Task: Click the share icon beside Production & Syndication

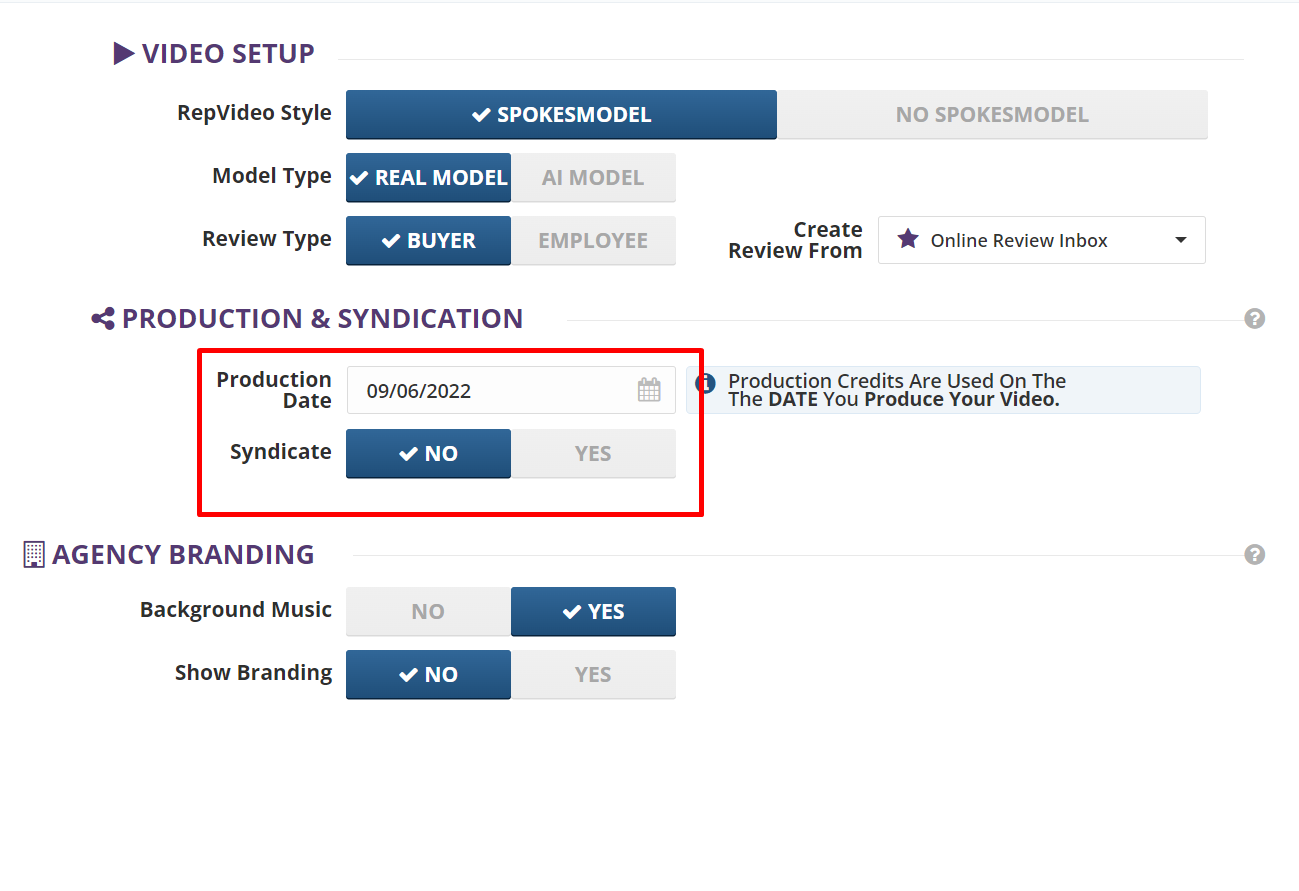Action: pos(103,319)
